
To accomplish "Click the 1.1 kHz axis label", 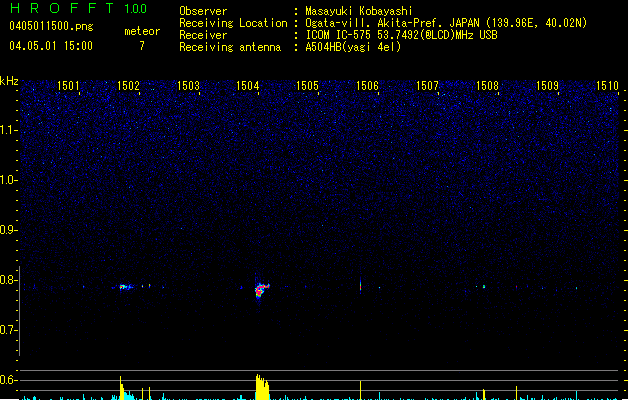I will point(8,130).
